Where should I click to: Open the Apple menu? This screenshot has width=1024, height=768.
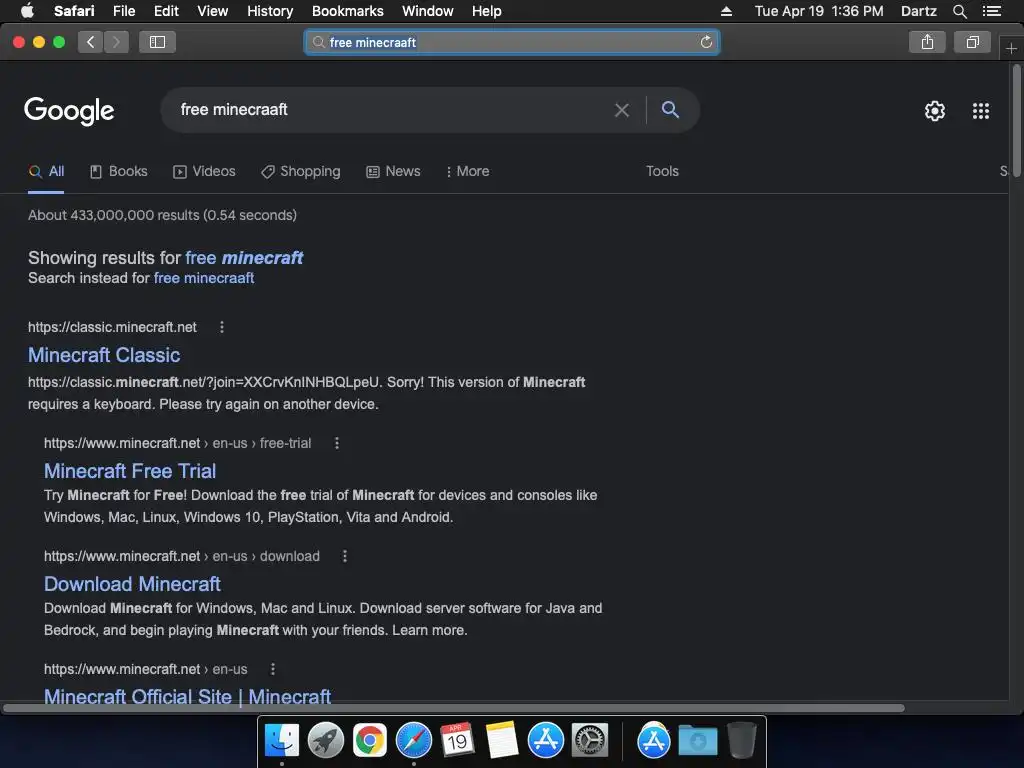pos(27,11)
